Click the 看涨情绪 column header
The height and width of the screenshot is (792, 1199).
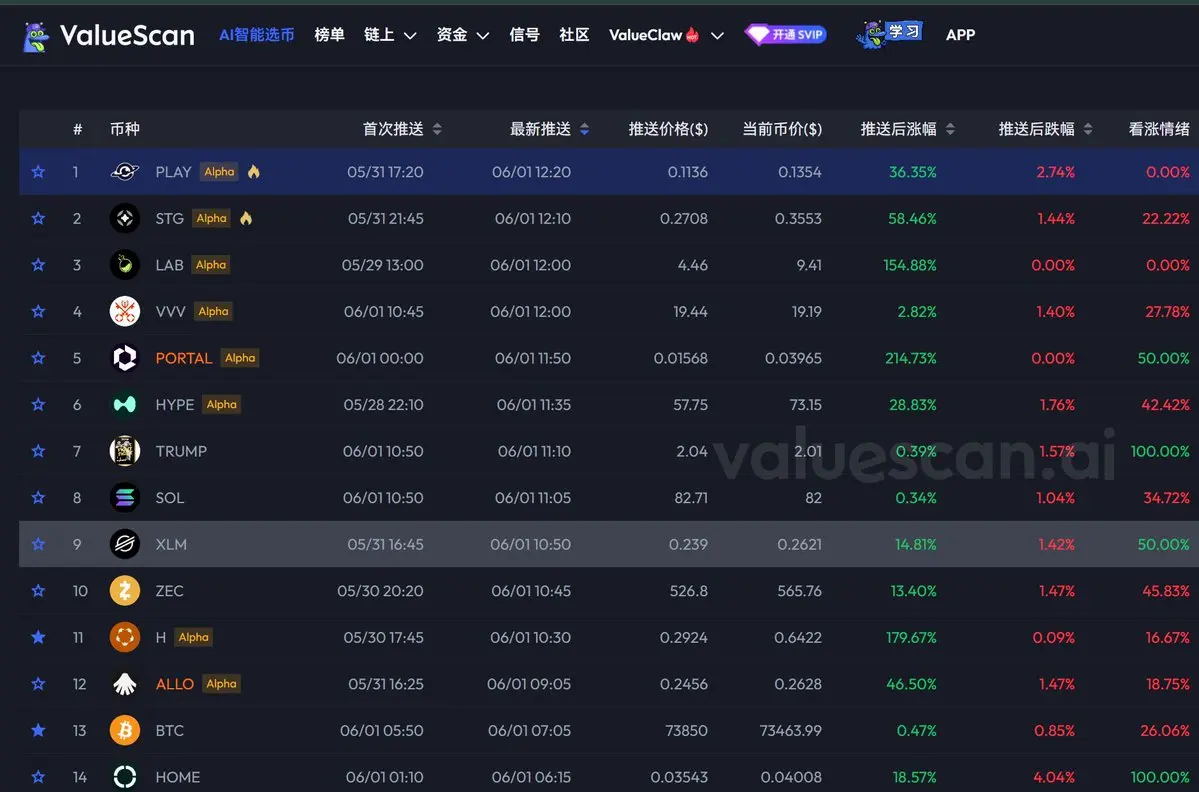pyautogui.click(x=1159, y=129)
